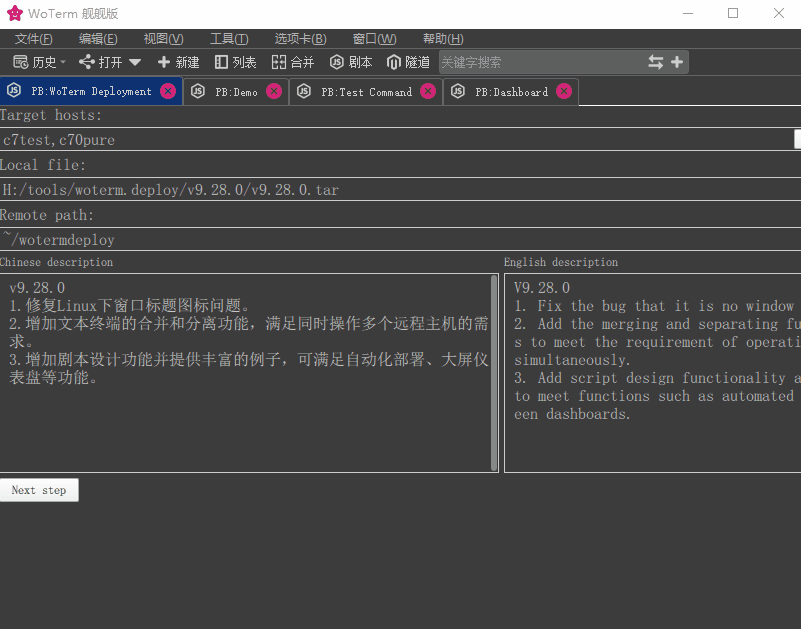
Task: Expand the 打开 open dropdown arrow
Action: tap(135, 61)
